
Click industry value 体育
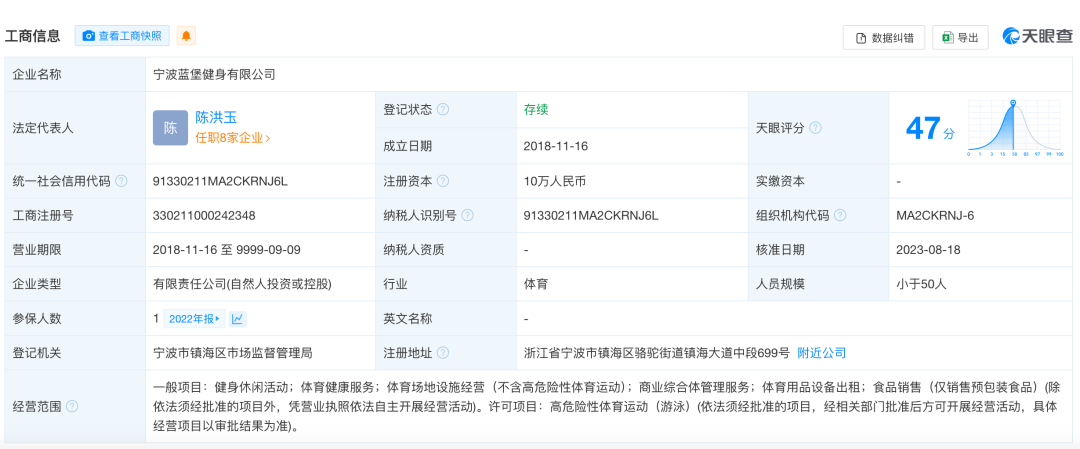[x=536, y=284]
